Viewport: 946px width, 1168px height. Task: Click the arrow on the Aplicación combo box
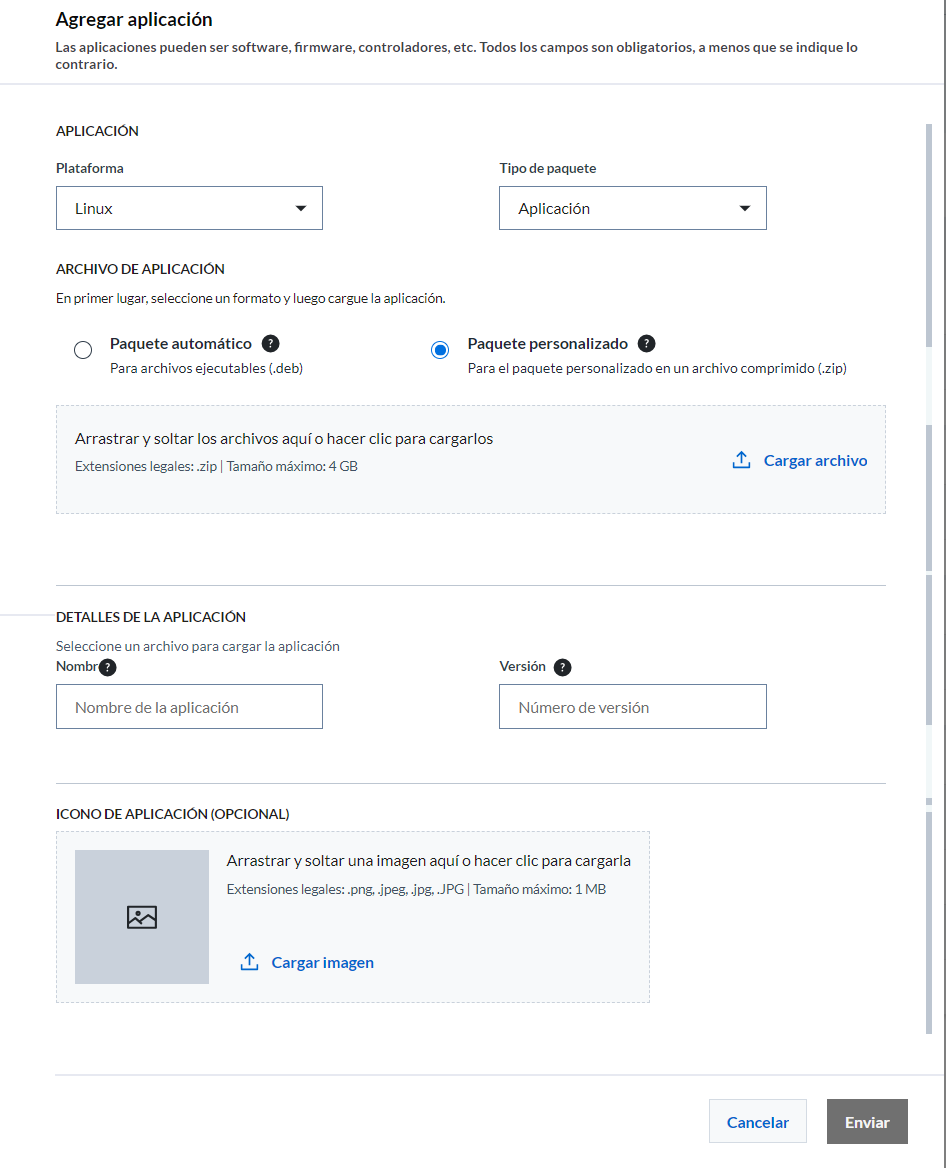[744, 209]
